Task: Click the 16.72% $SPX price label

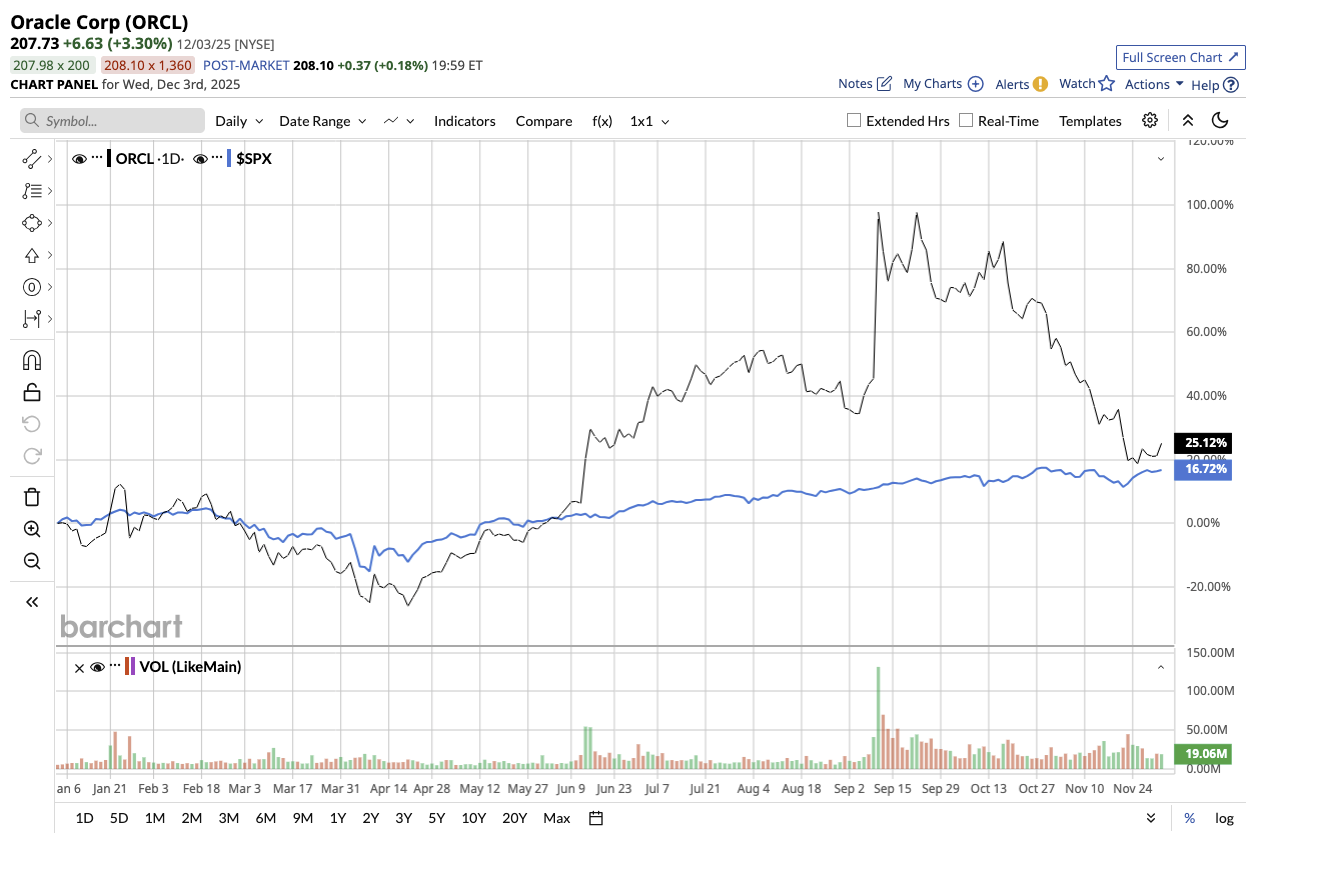Action: point(1203,469)
